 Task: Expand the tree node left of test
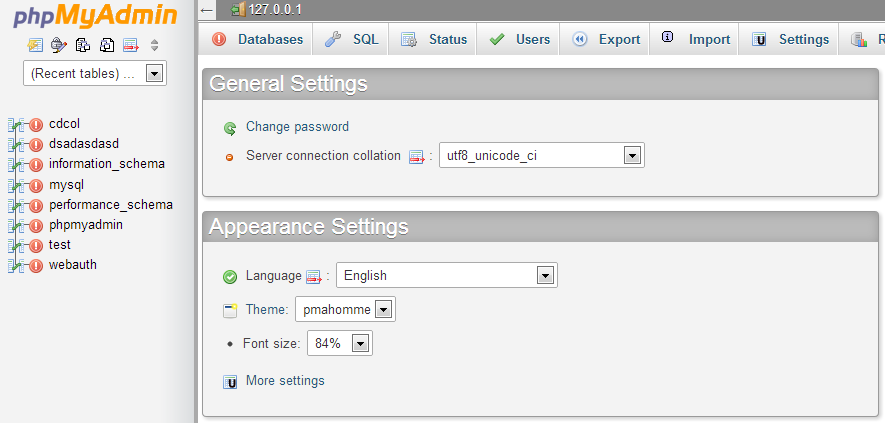click(x=17, y=246)
